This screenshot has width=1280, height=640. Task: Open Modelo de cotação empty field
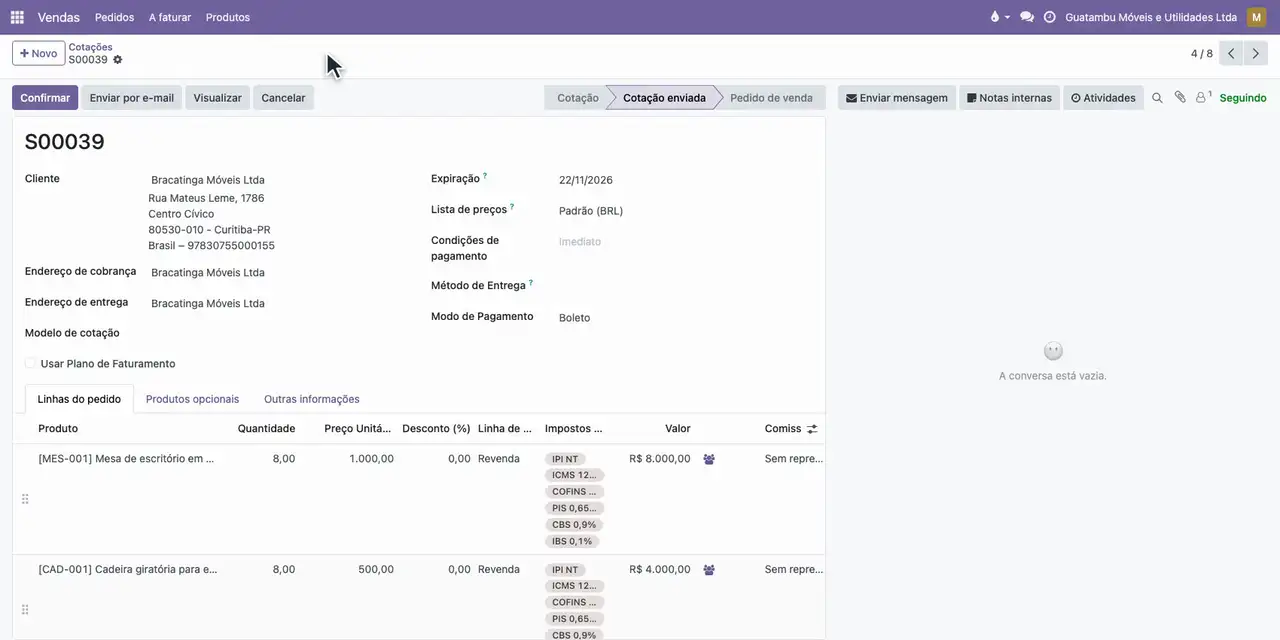coord(278,334)
